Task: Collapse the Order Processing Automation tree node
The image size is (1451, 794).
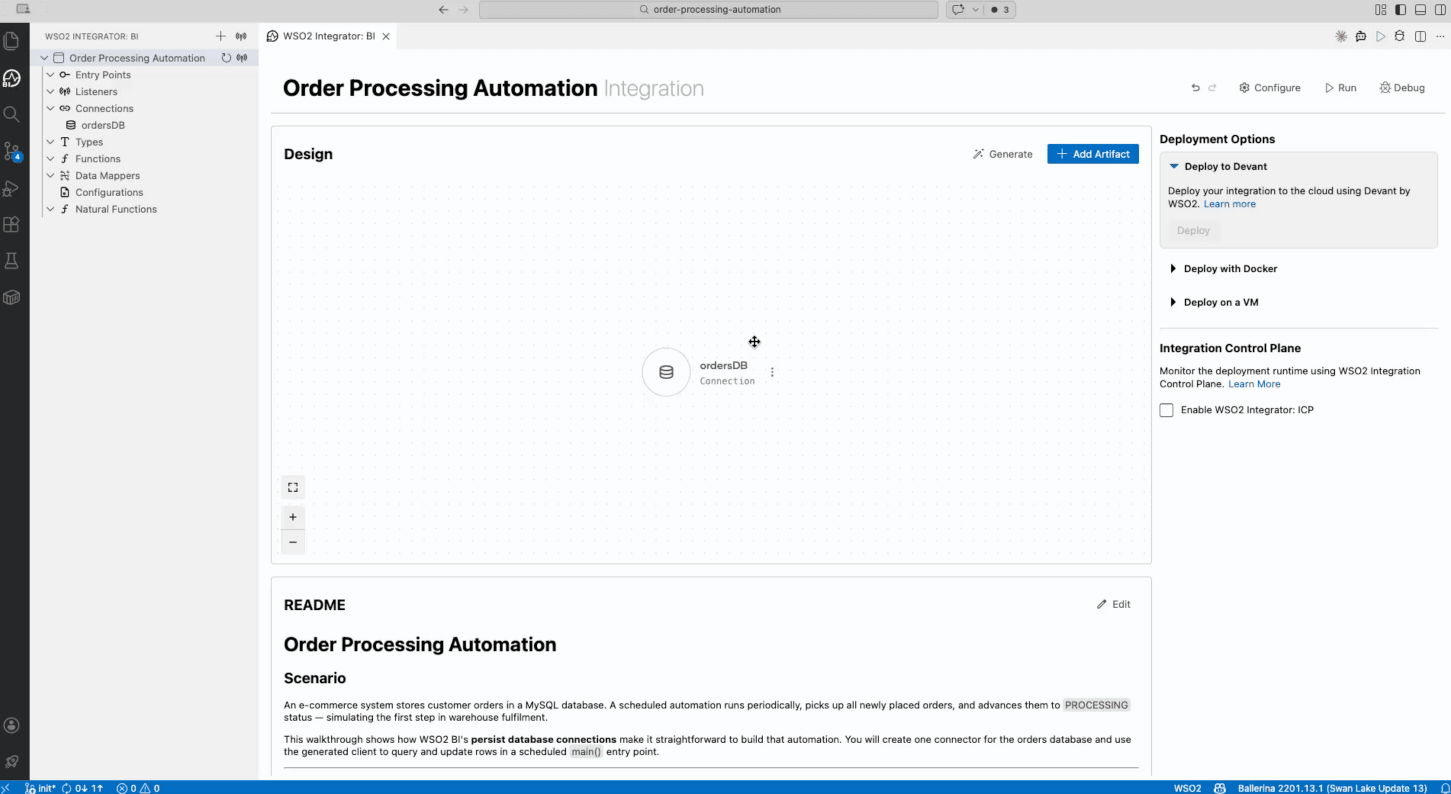Action: [x=44, y=58]
